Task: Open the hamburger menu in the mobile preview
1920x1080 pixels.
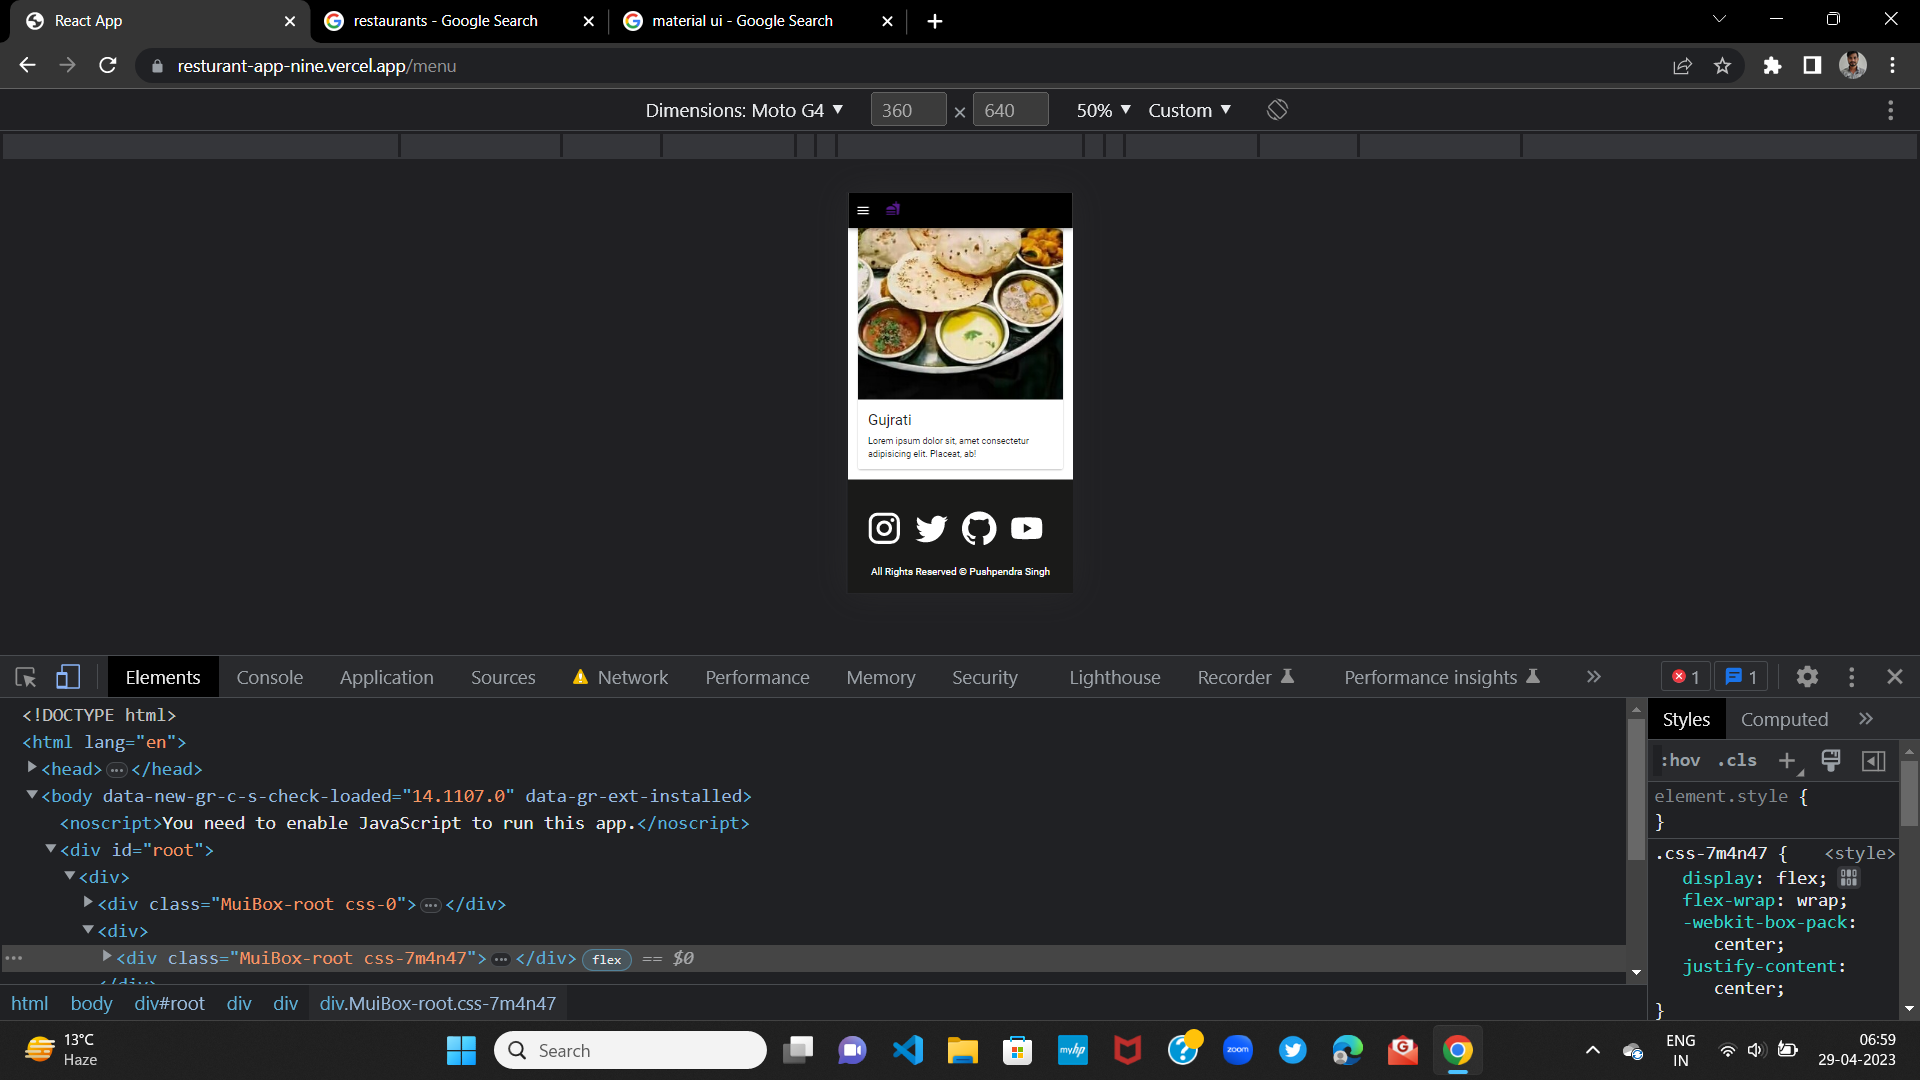Action: click(x=863, y=210)
